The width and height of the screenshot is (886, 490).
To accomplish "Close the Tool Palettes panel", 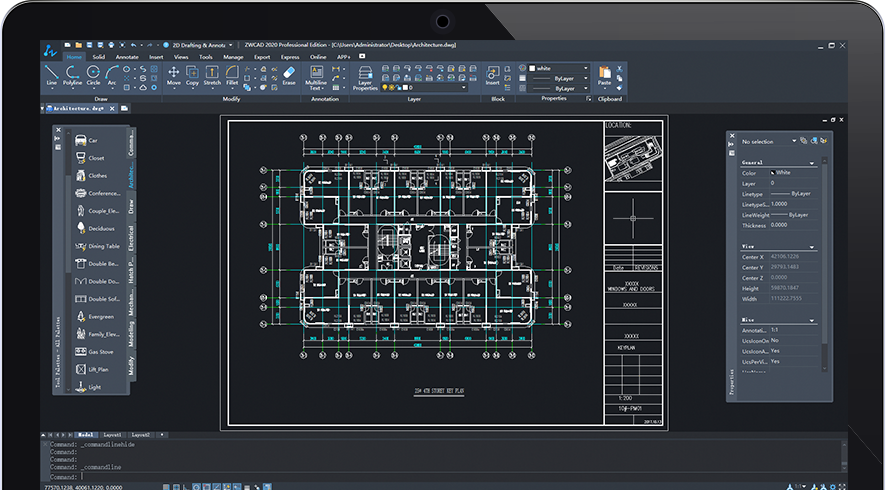I will tap(57, 128).
